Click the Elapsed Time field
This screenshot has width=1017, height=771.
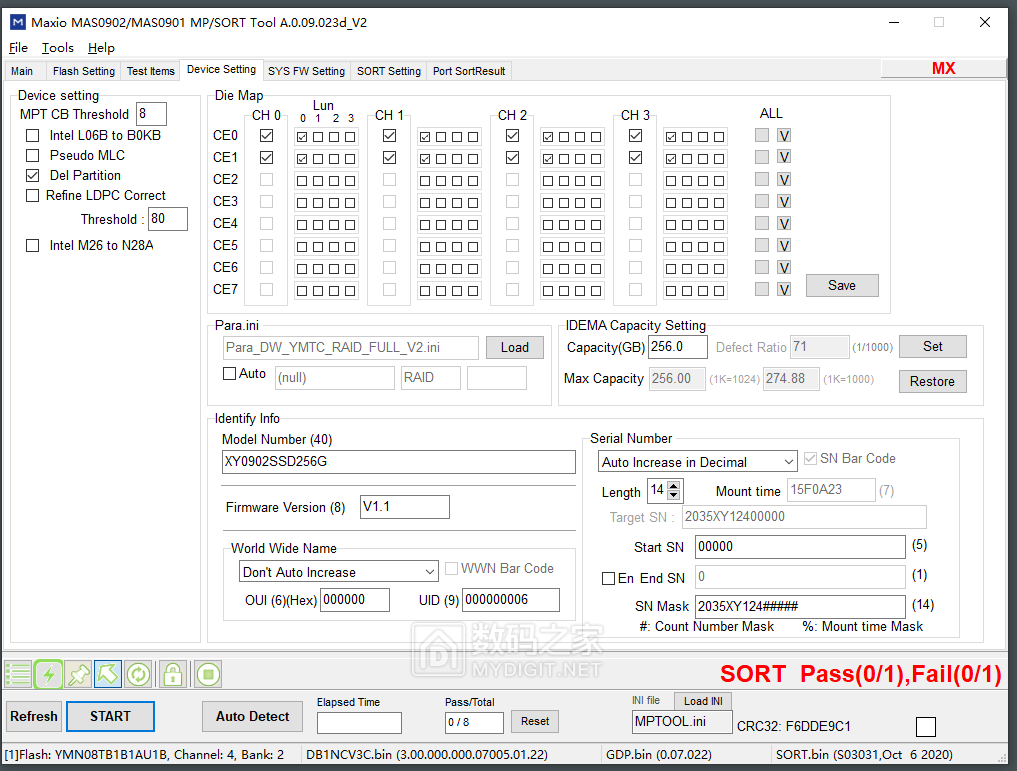point(359,722)
